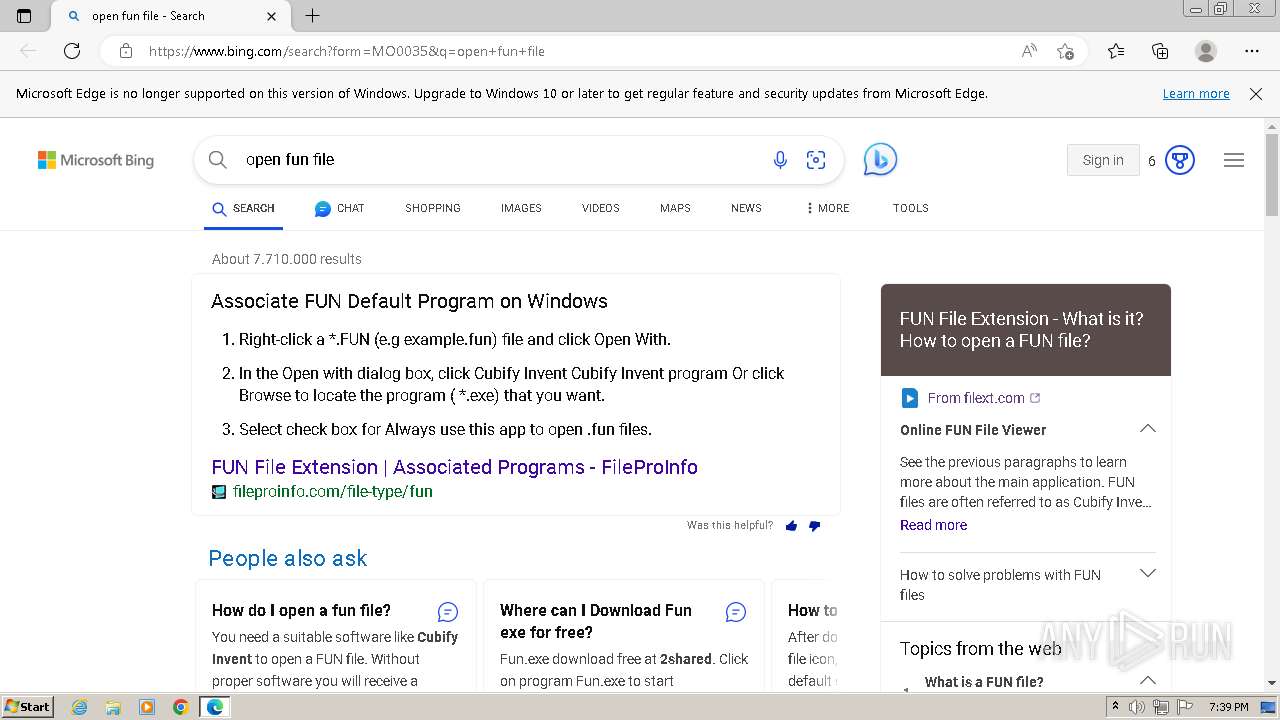Refresh the current page
Image resolution: width=1280 pixels, height=720 pixels.
point(72,51)
